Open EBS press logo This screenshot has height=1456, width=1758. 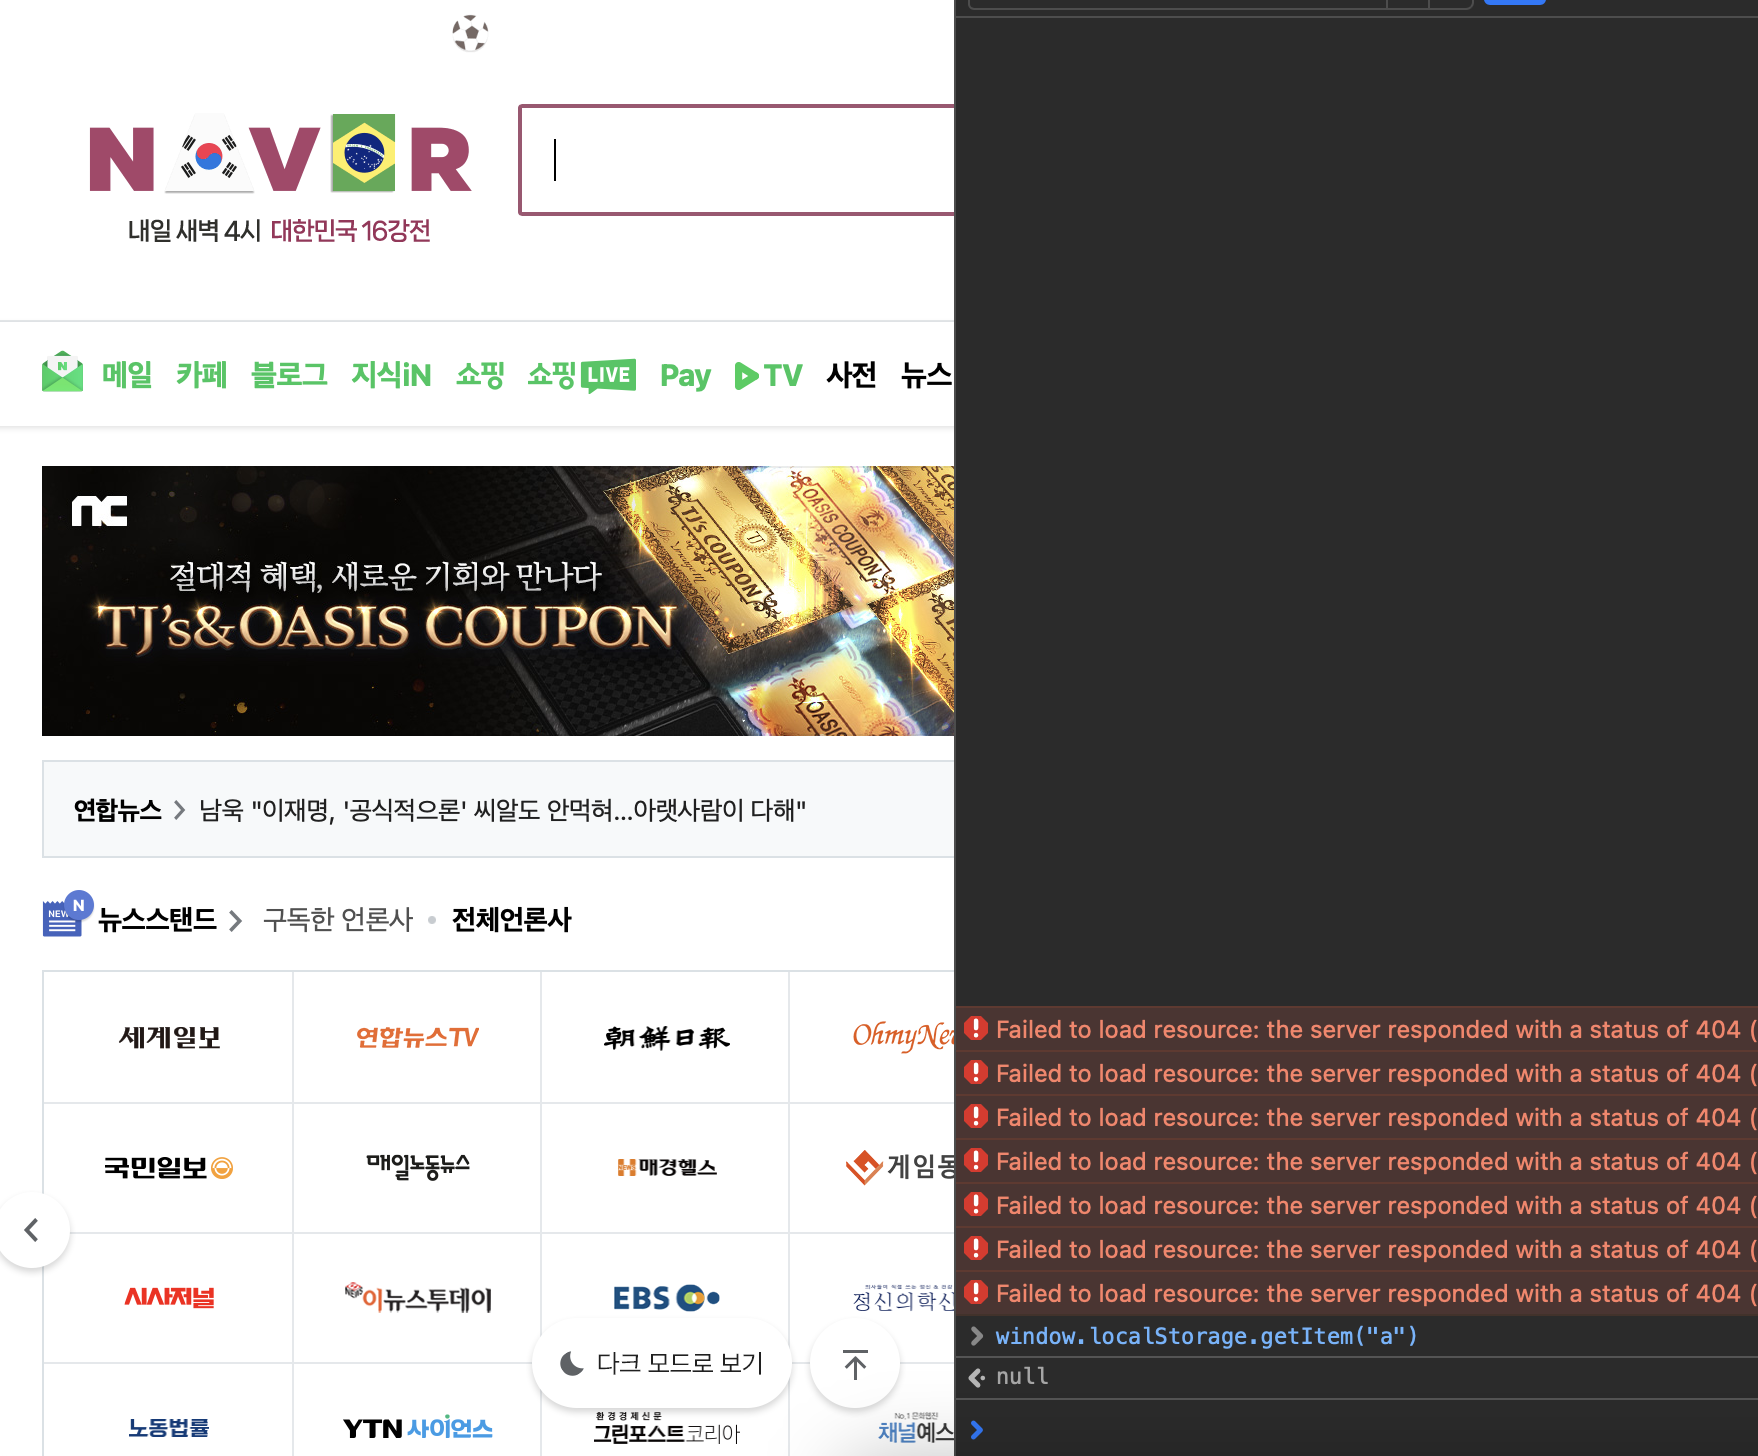click(665, 1297)
